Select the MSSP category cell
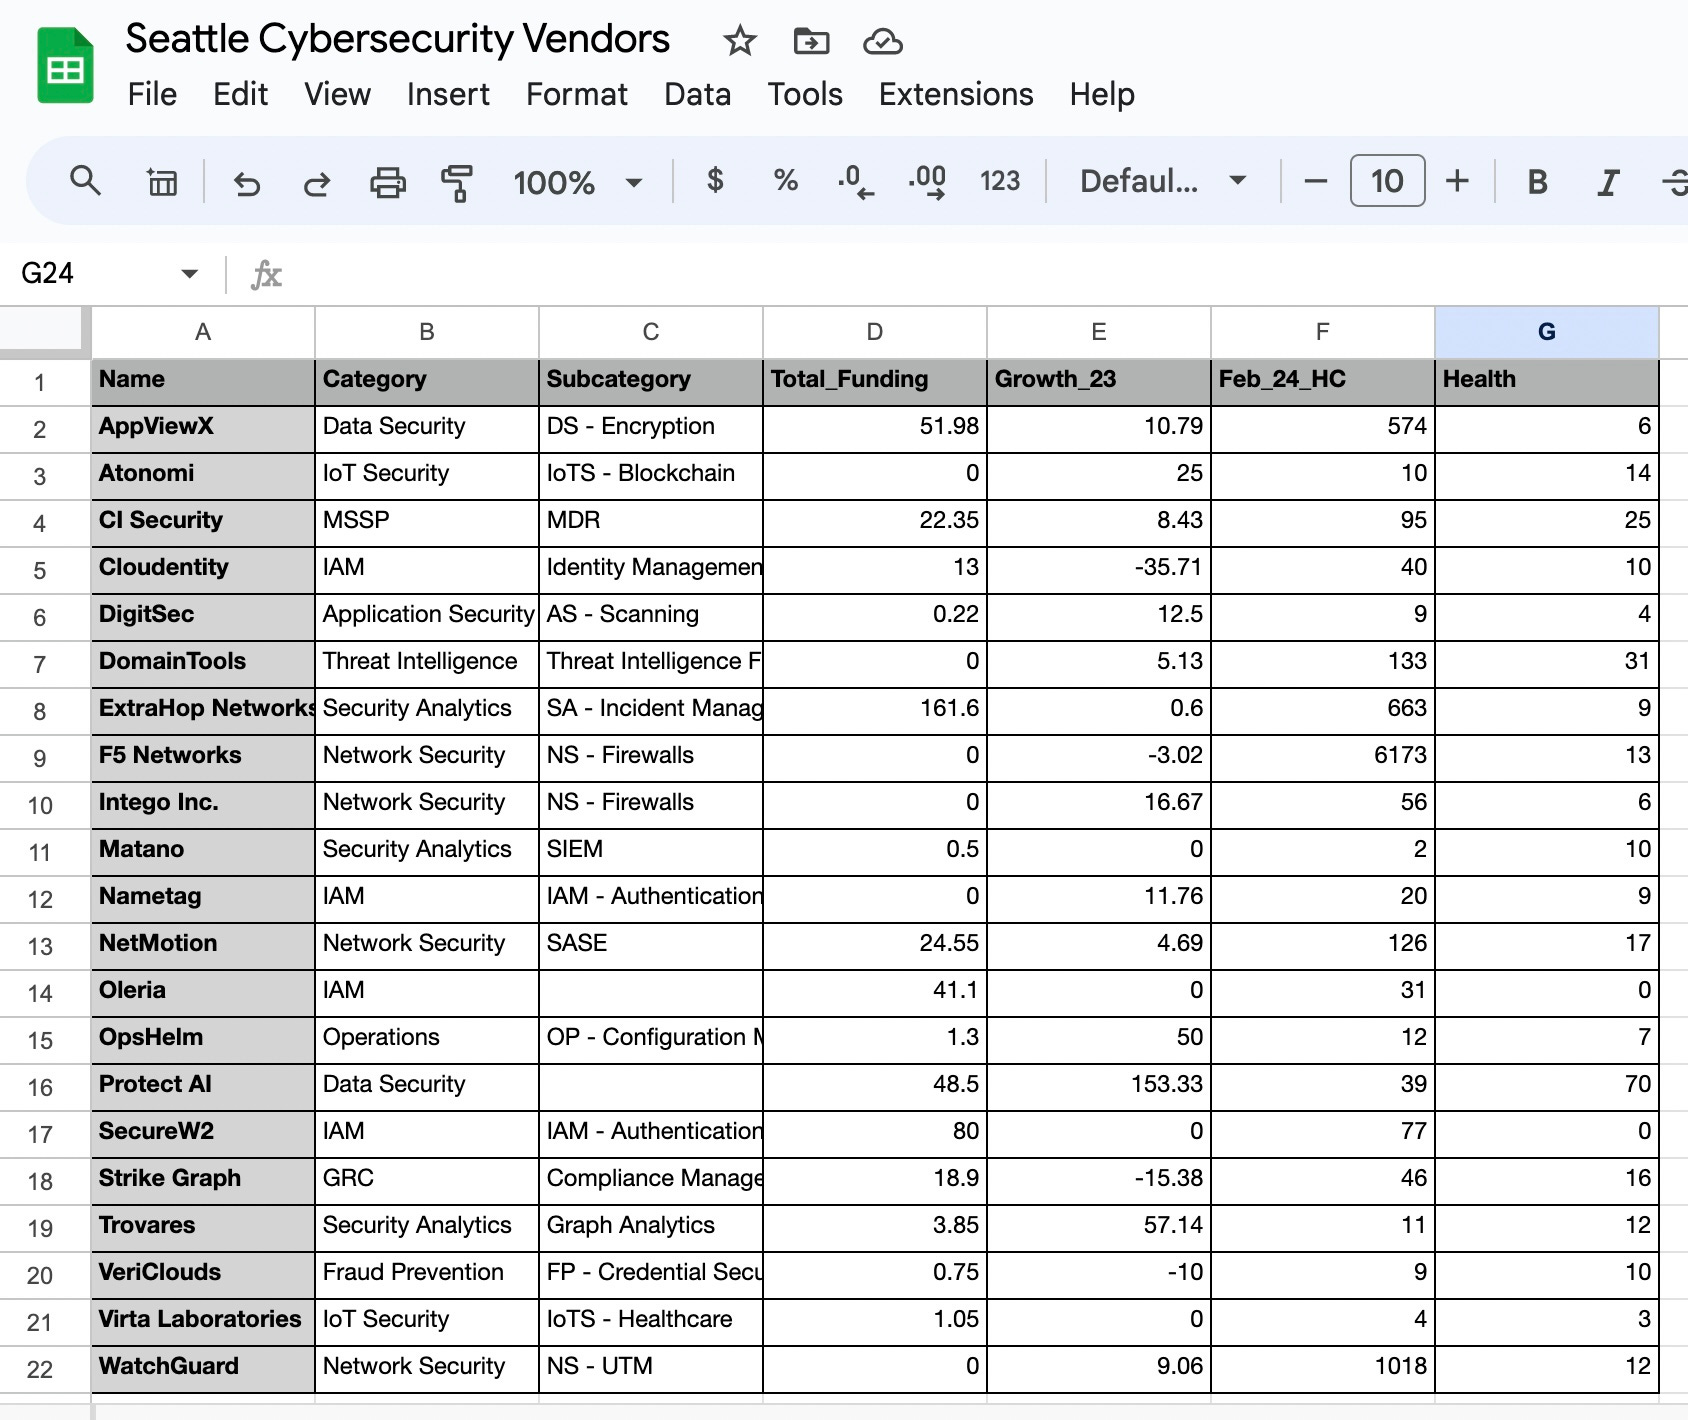1688x1420 pixels. click(x=427, y=522)
